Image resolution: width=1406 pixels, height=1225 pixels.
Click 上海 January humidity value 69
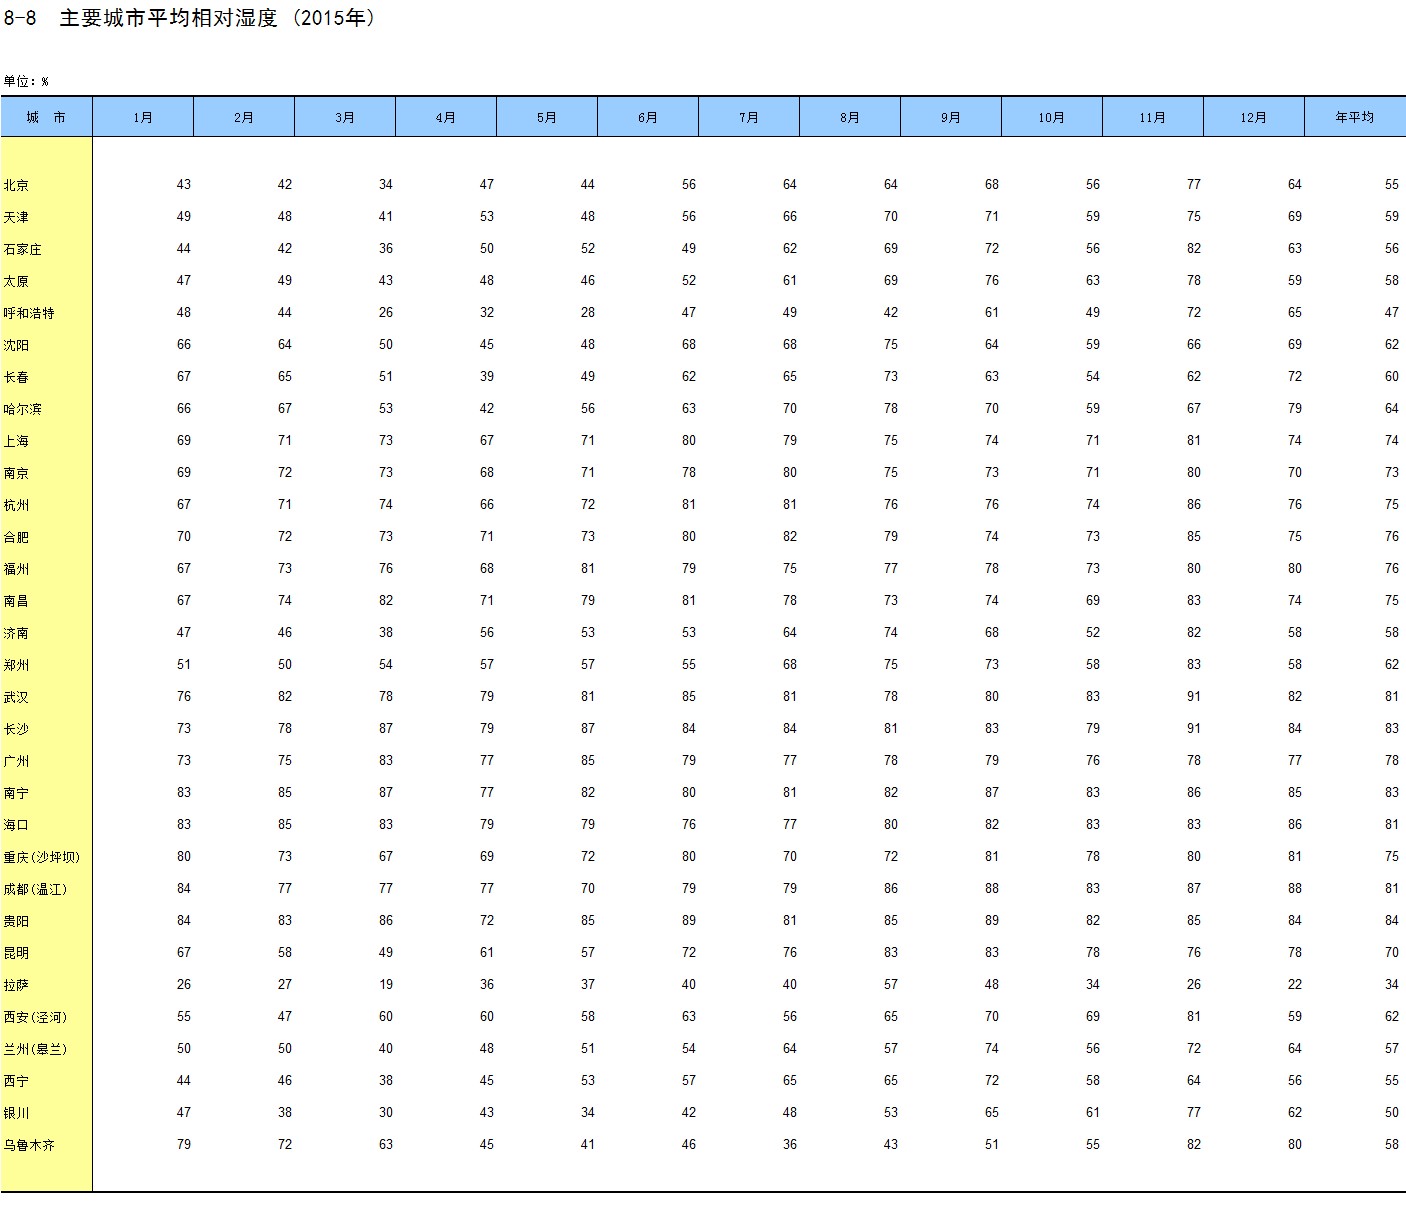(x=184, y=440)
